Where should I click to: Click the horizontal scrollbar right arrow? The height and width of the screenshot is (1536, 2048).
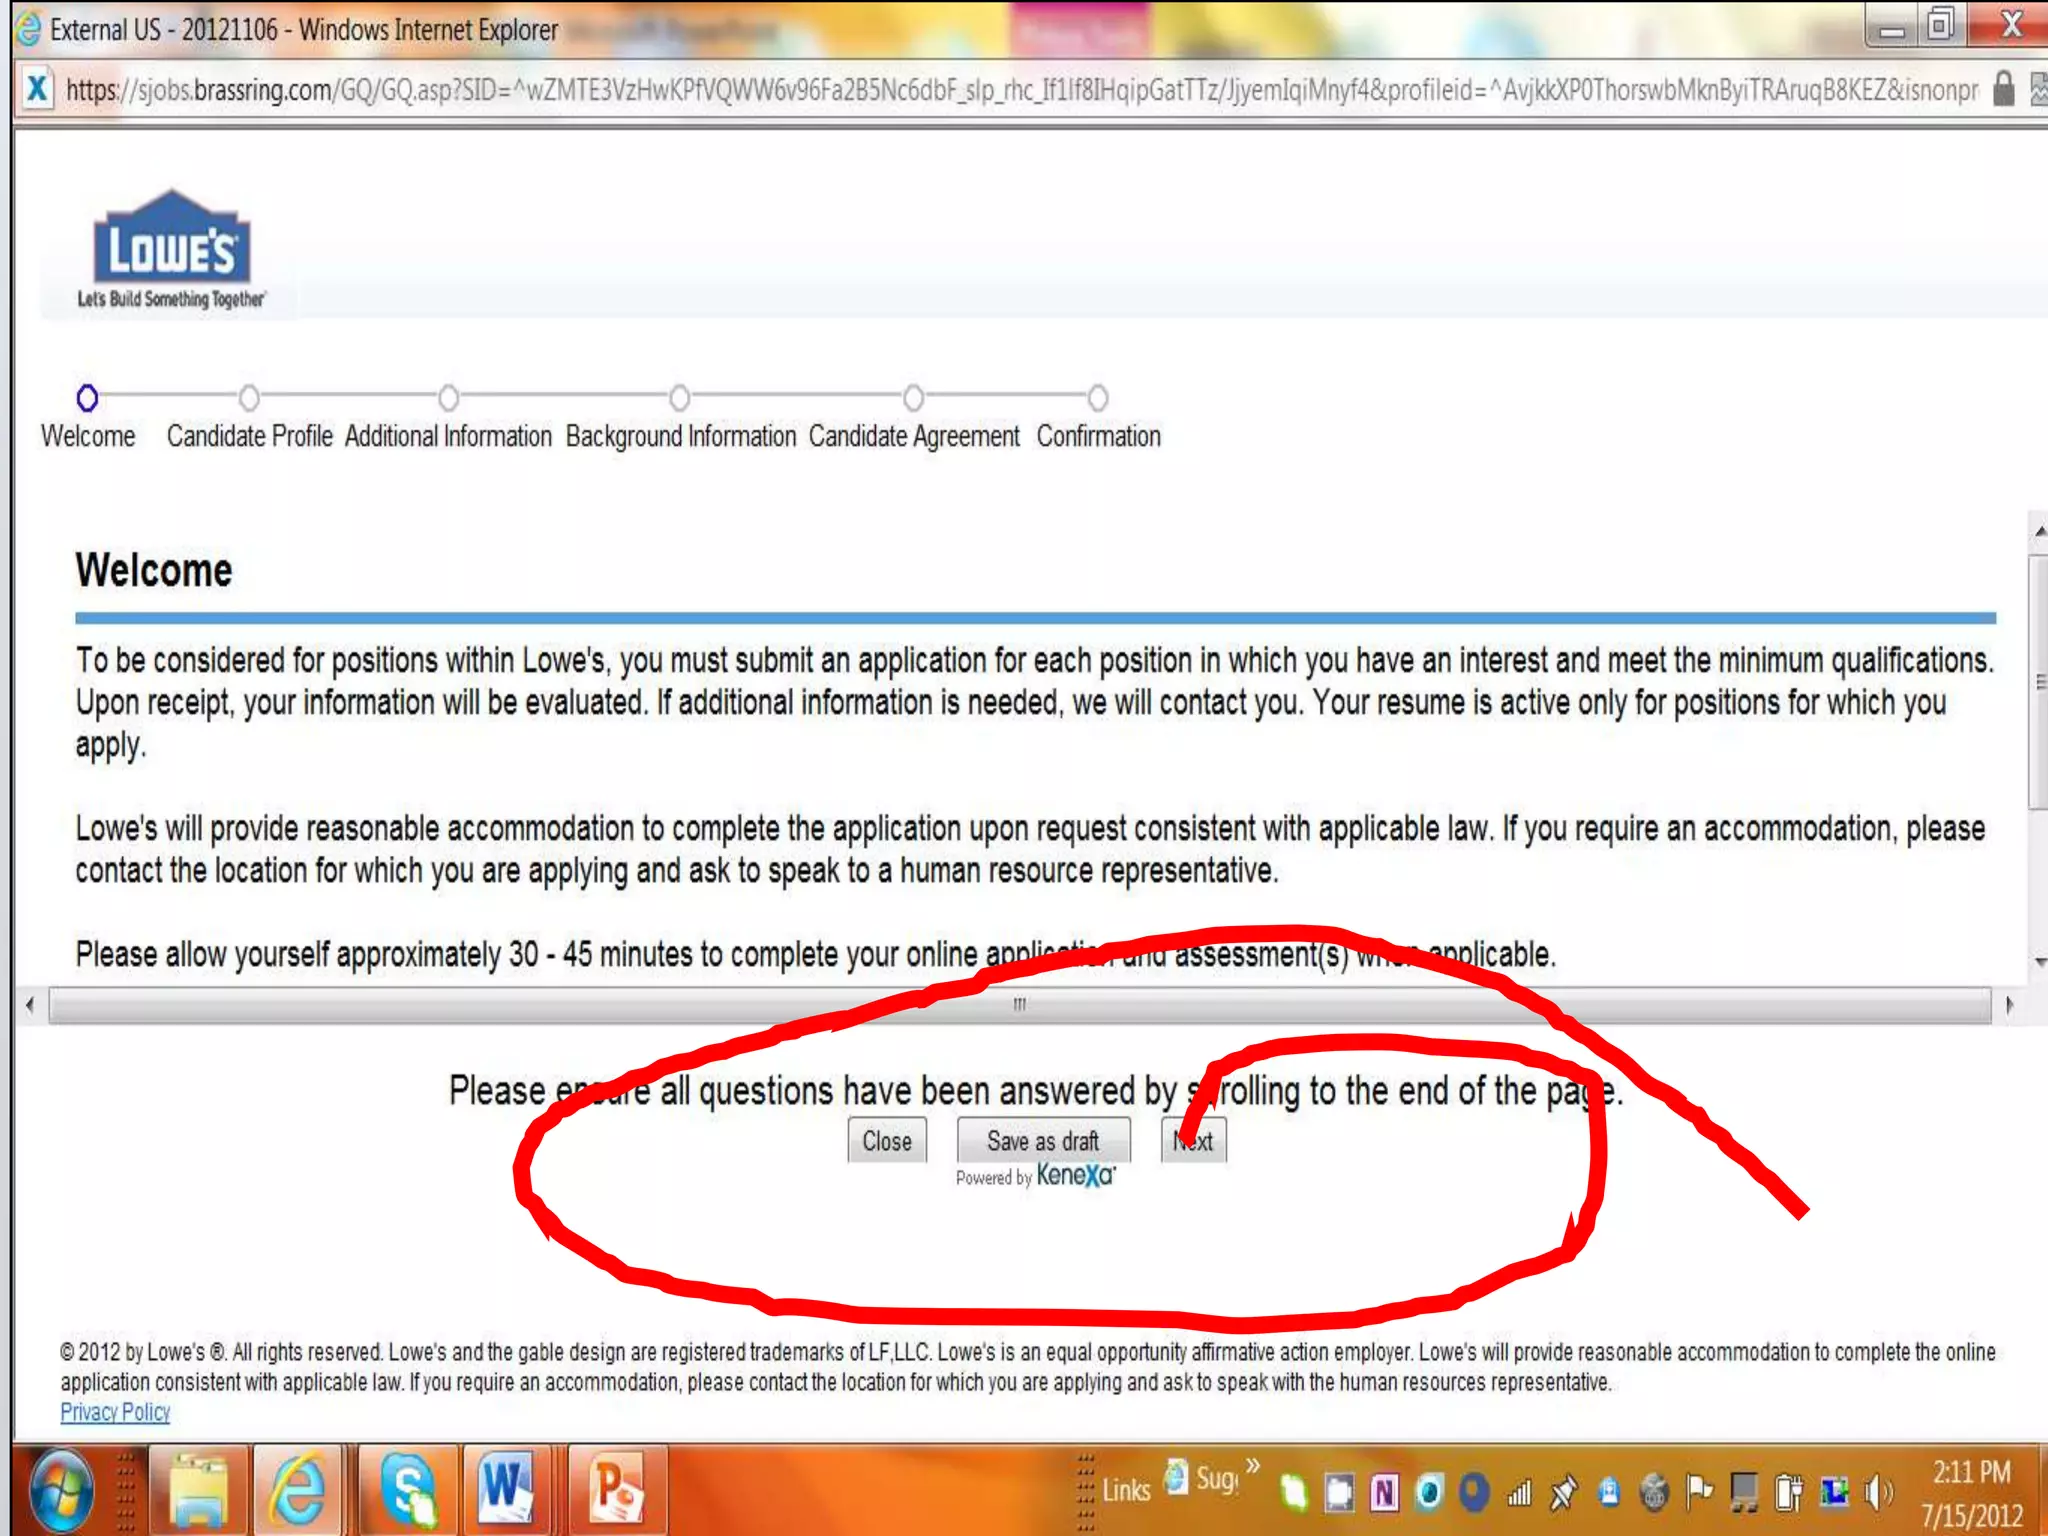pos(2009,1005)
